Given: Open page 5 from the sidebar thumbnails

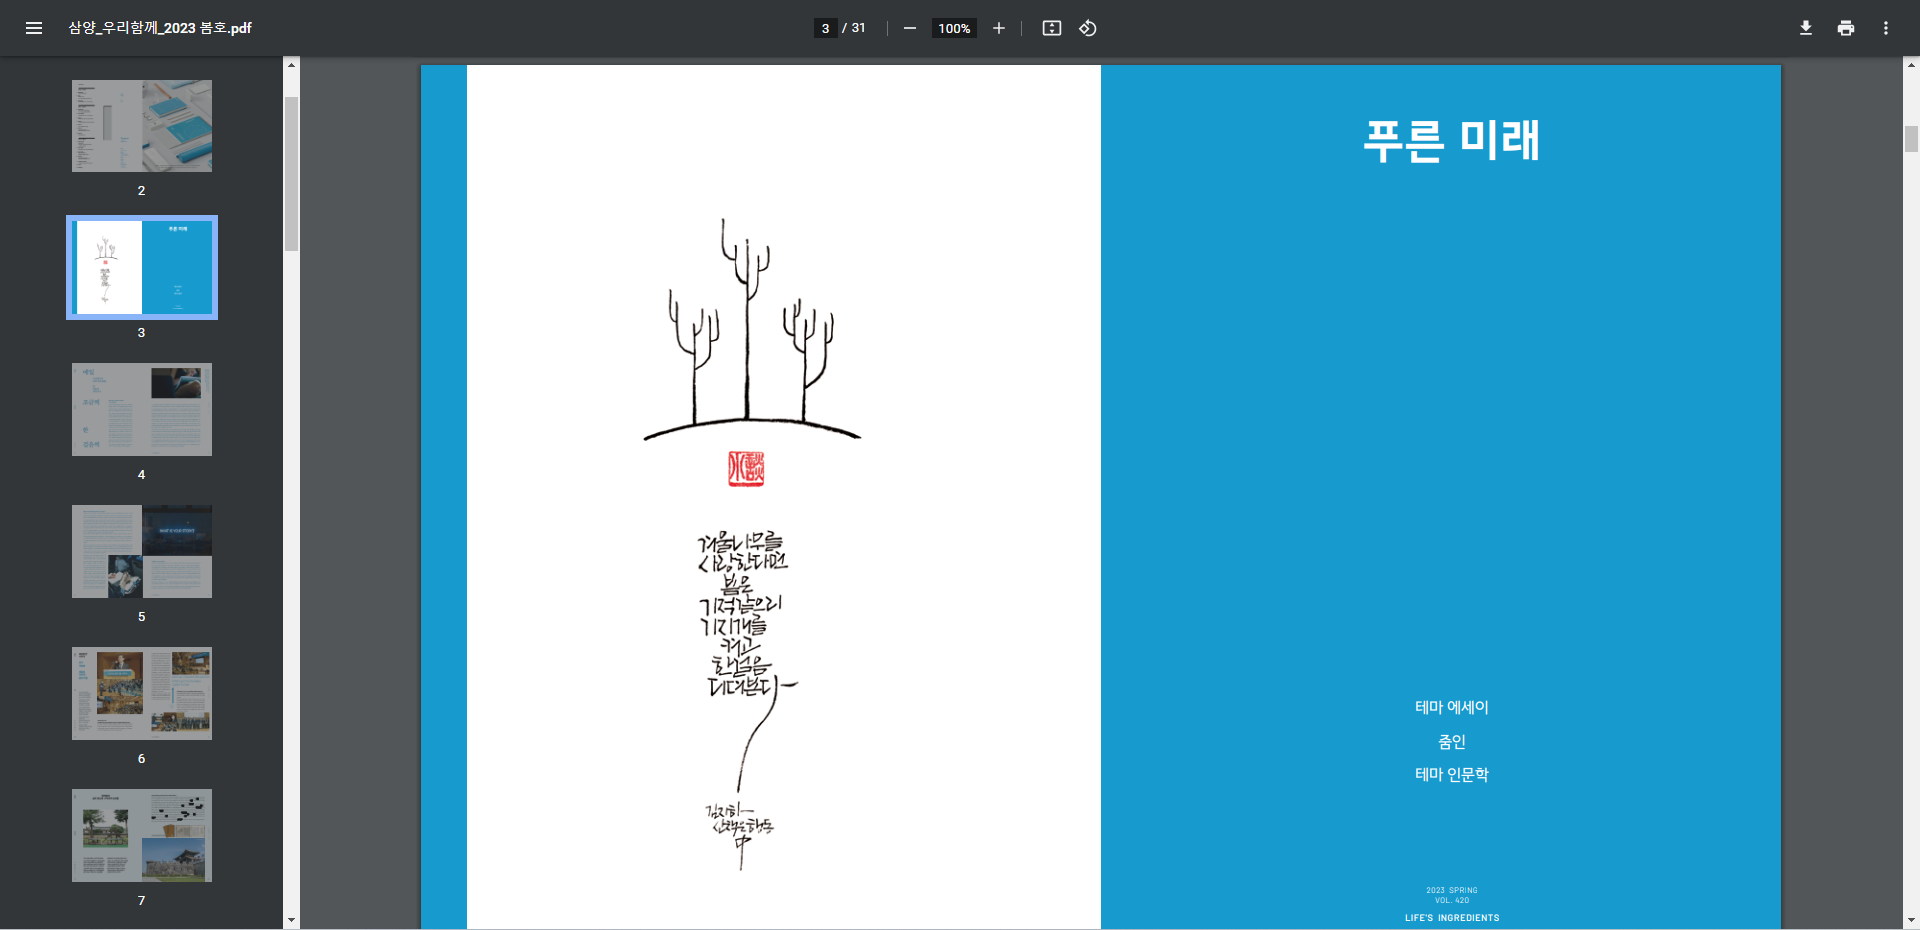Looking at the screenshot, I should [141, 551].
